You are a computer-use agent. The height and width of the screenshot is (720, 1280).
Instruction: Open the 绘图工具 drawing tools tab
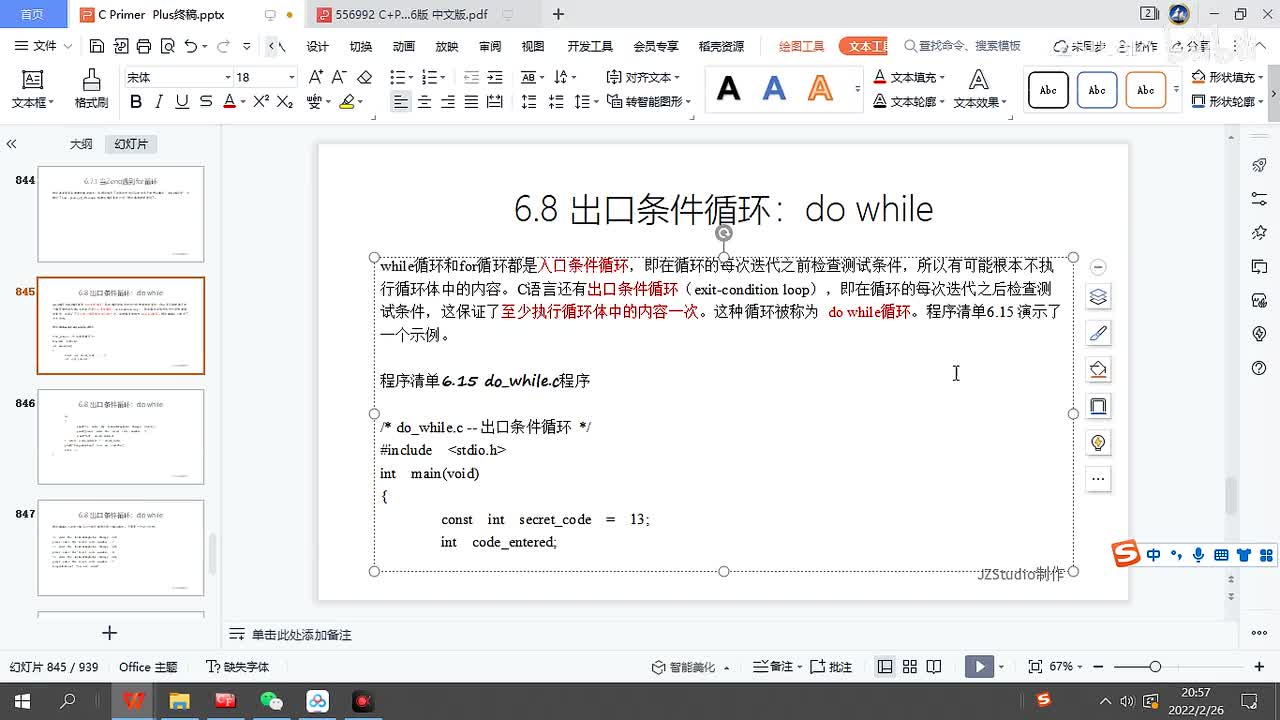[801, 46]
